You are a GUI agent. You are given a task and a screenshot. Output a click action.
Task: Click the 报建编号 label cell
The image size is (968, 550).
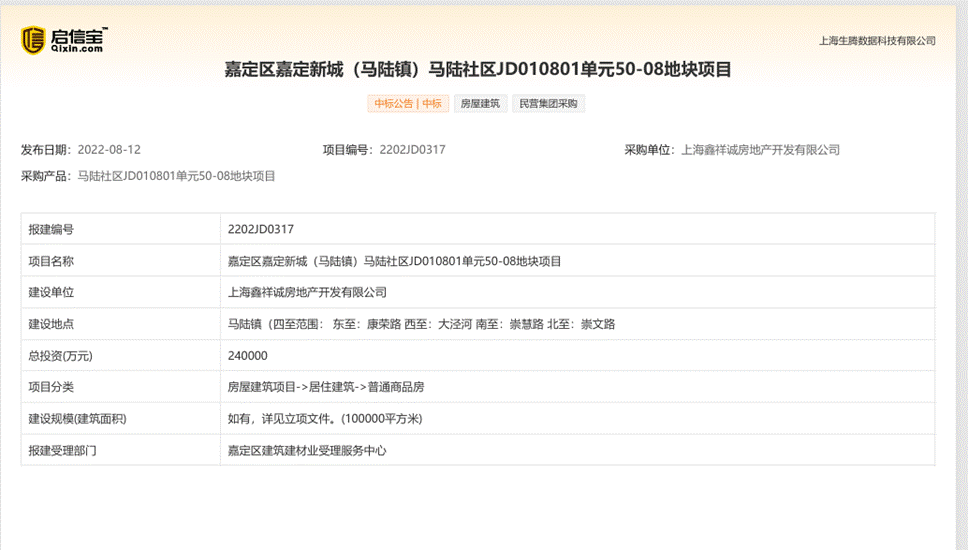(52, 229)
